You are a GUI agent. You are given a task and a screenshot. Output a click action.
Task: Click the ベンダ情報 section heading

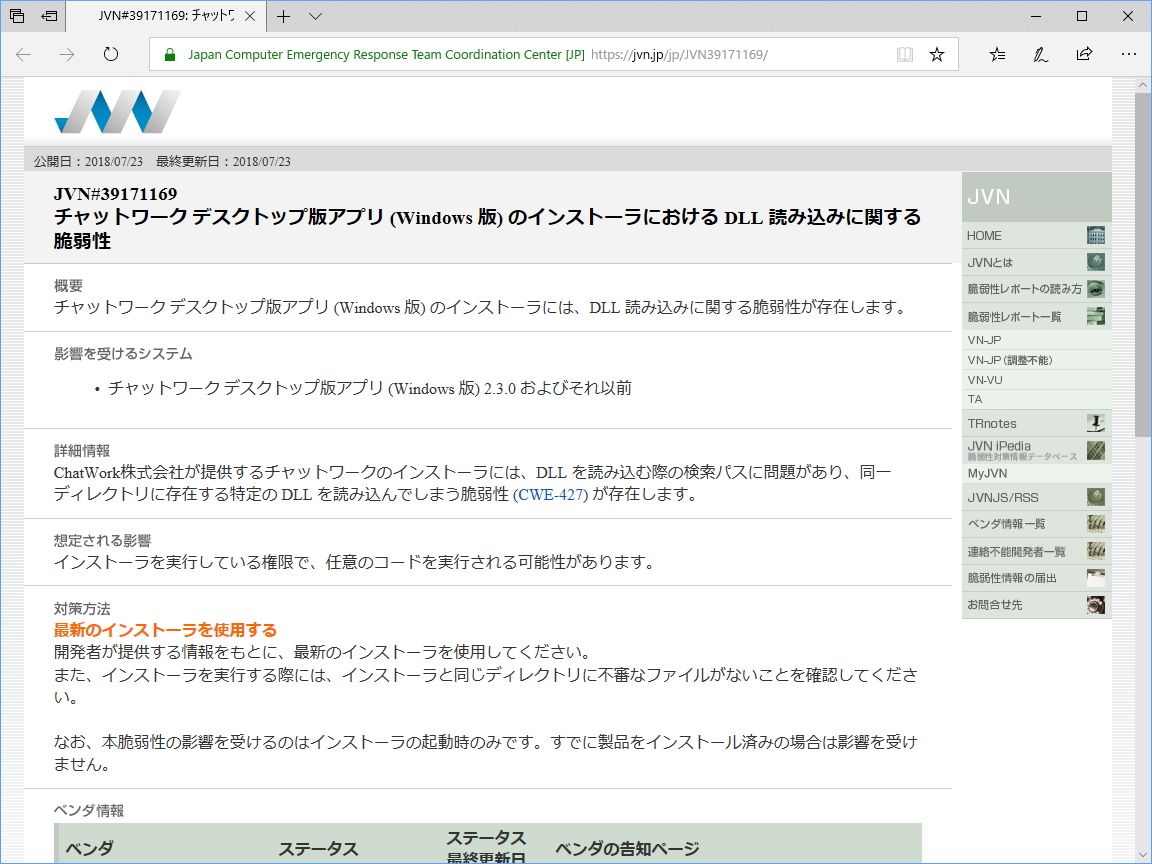tap(89, 810)
